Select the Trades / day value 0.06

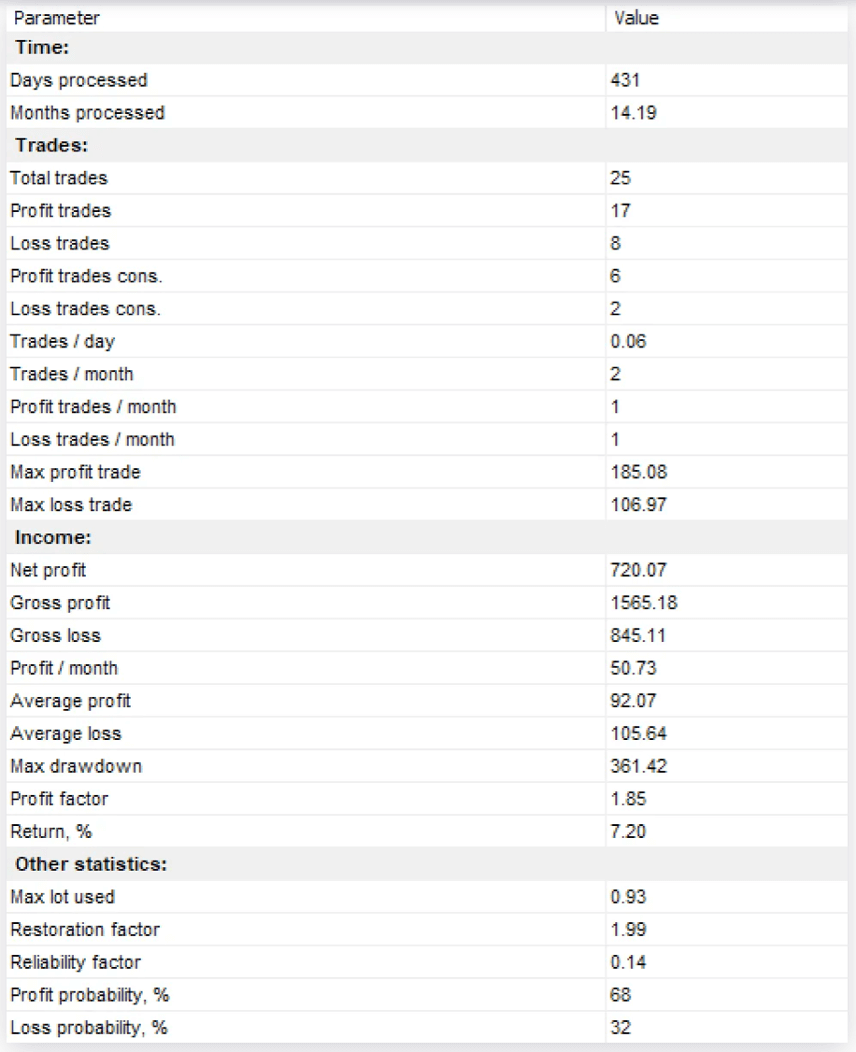pyautogui.click(x=628, y=341)
